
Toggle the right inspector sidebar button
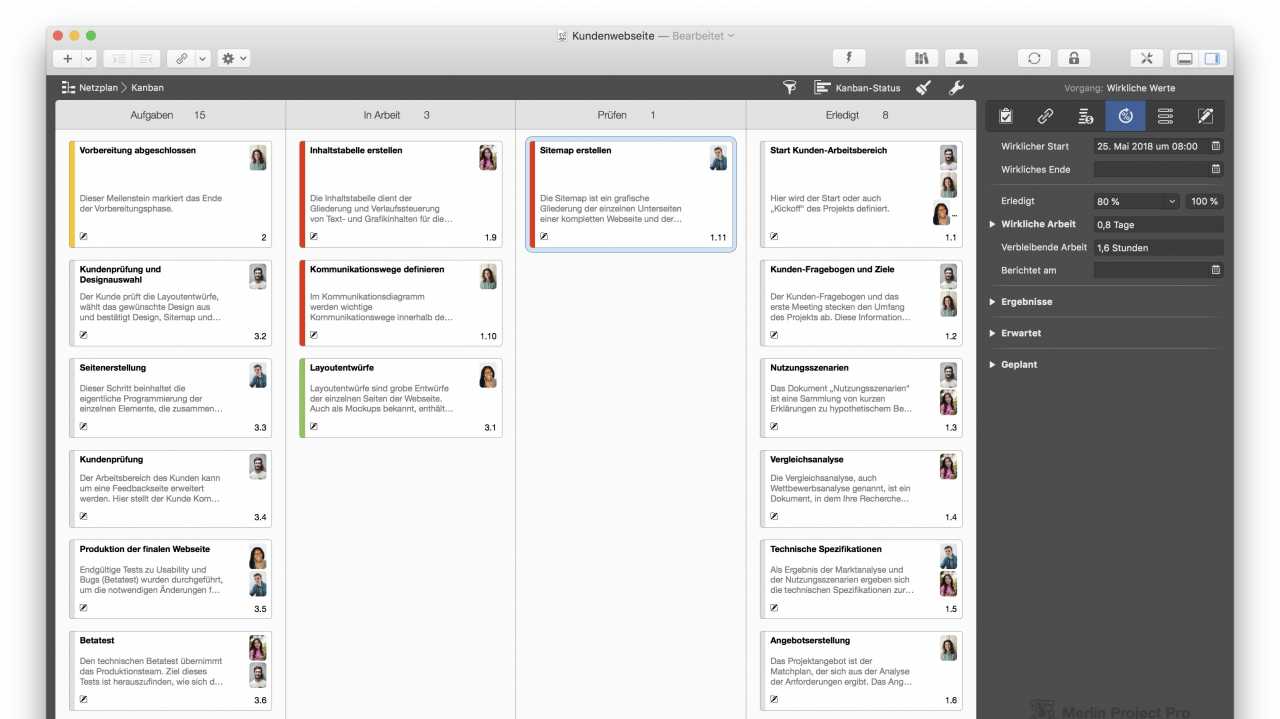1212,59
